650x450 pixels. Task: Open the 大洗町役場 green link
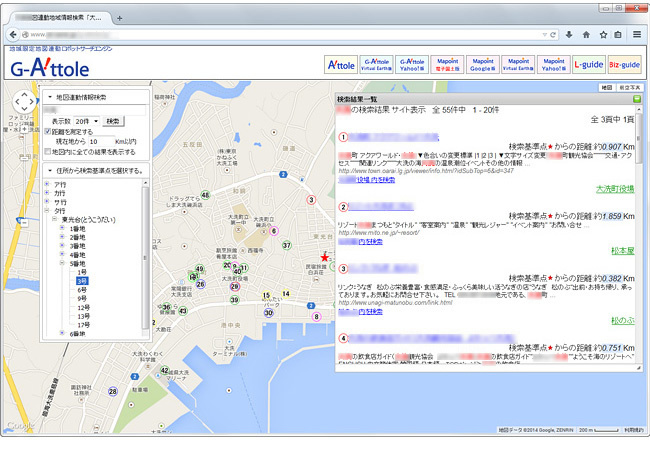[x=615, y=187]
